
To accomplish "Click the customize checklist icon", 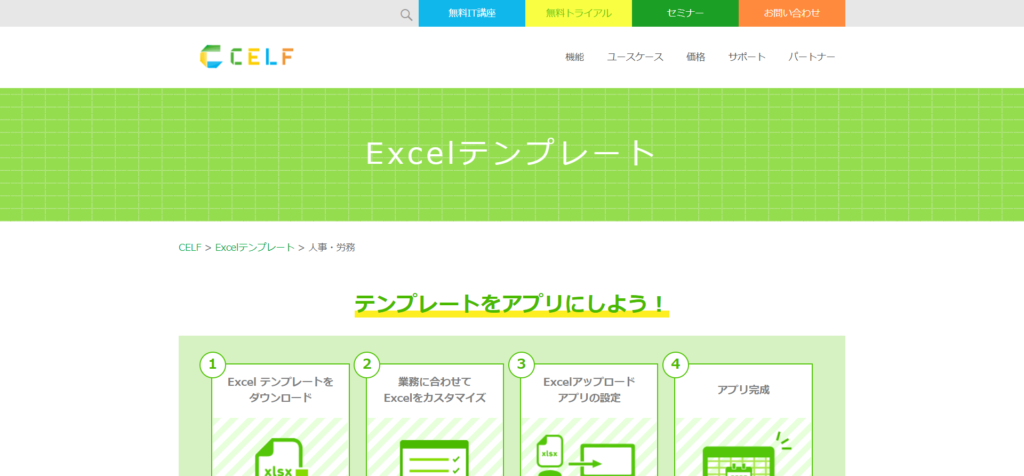I will (x=434, y=458).
